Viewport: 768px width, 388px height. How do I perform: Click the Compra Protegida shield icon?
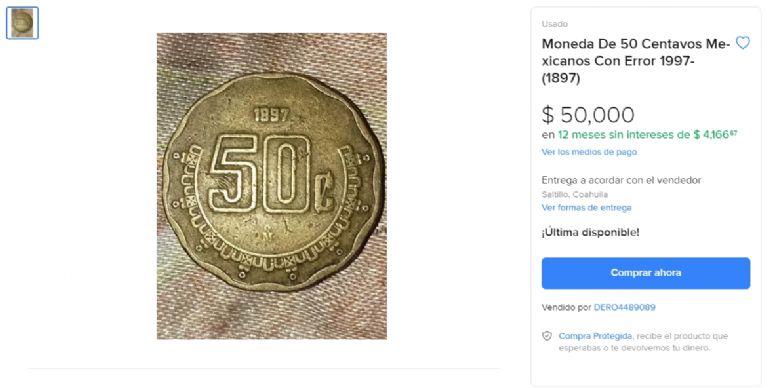pos(547,336)
